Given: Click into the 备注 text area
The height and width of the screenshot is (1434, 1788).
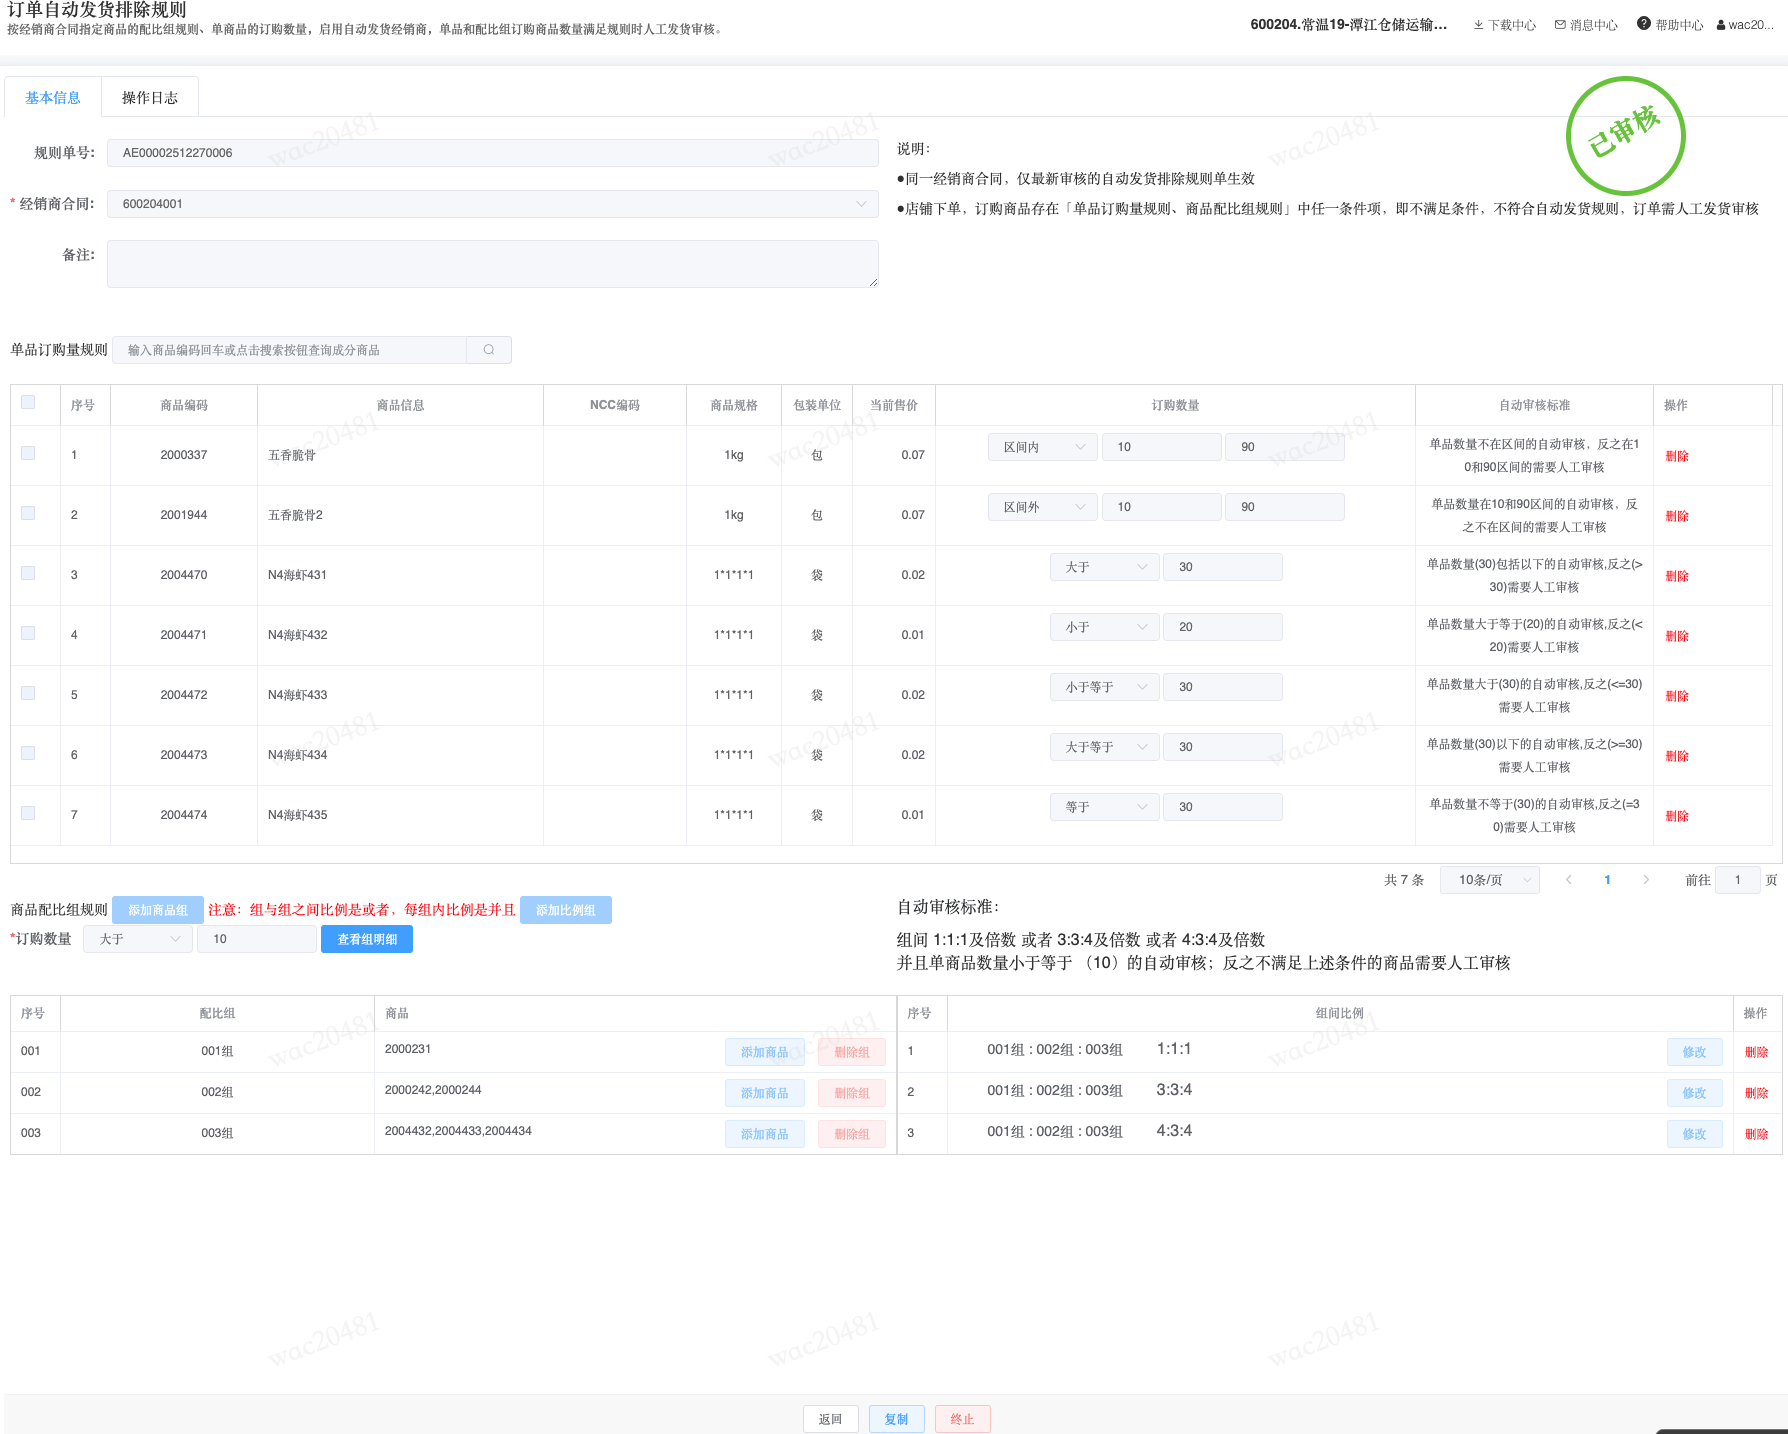Looking at the screenshot, I should coord(492,264).
